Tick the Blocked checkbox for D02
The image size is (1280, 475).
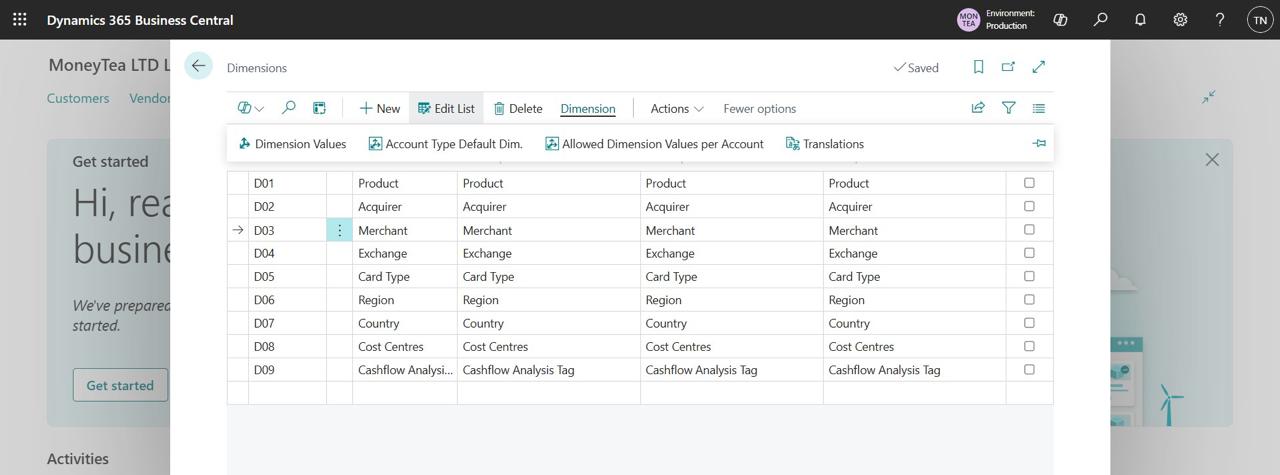point(1029,206)
